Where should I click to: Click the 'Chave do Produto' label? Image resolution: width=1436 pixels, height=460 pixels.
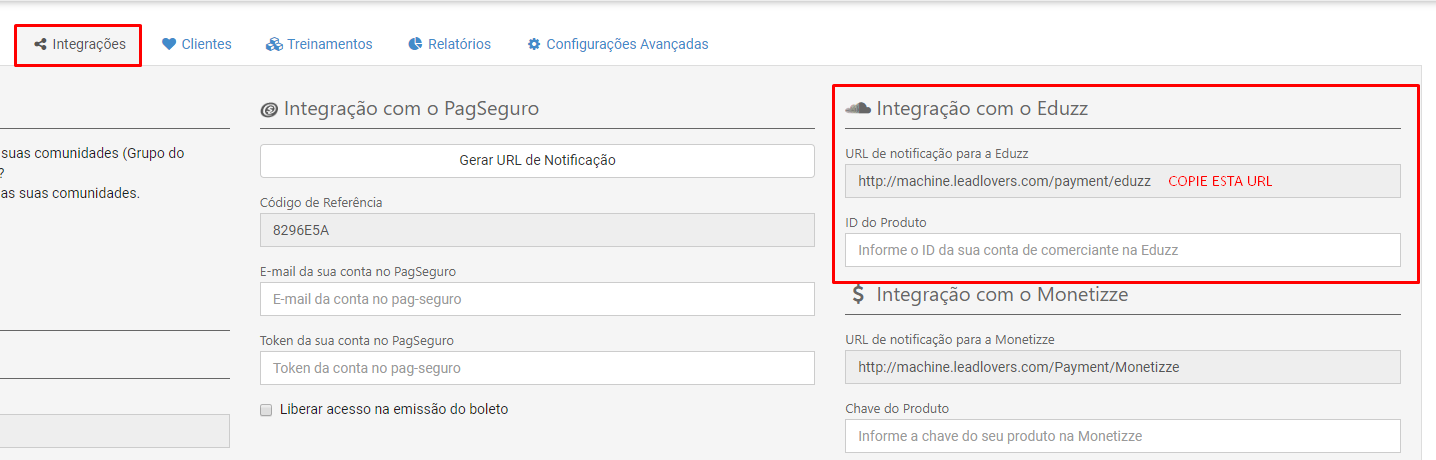pyautogui.click(x=896, y=408)
